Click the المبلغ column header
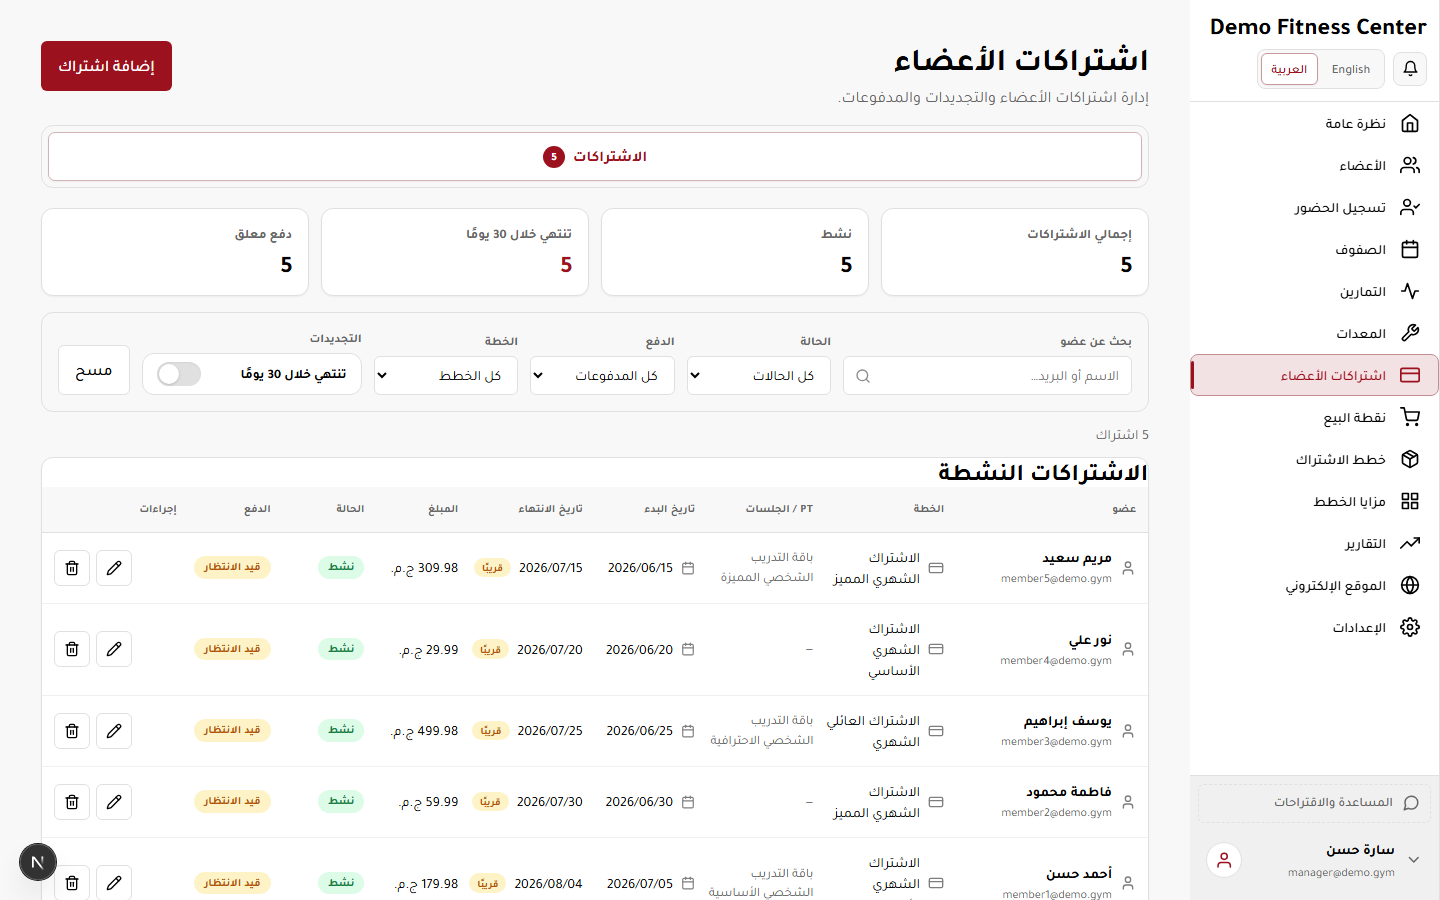Viewport: 1440px width, 900px height. click(x=443, y=509)
